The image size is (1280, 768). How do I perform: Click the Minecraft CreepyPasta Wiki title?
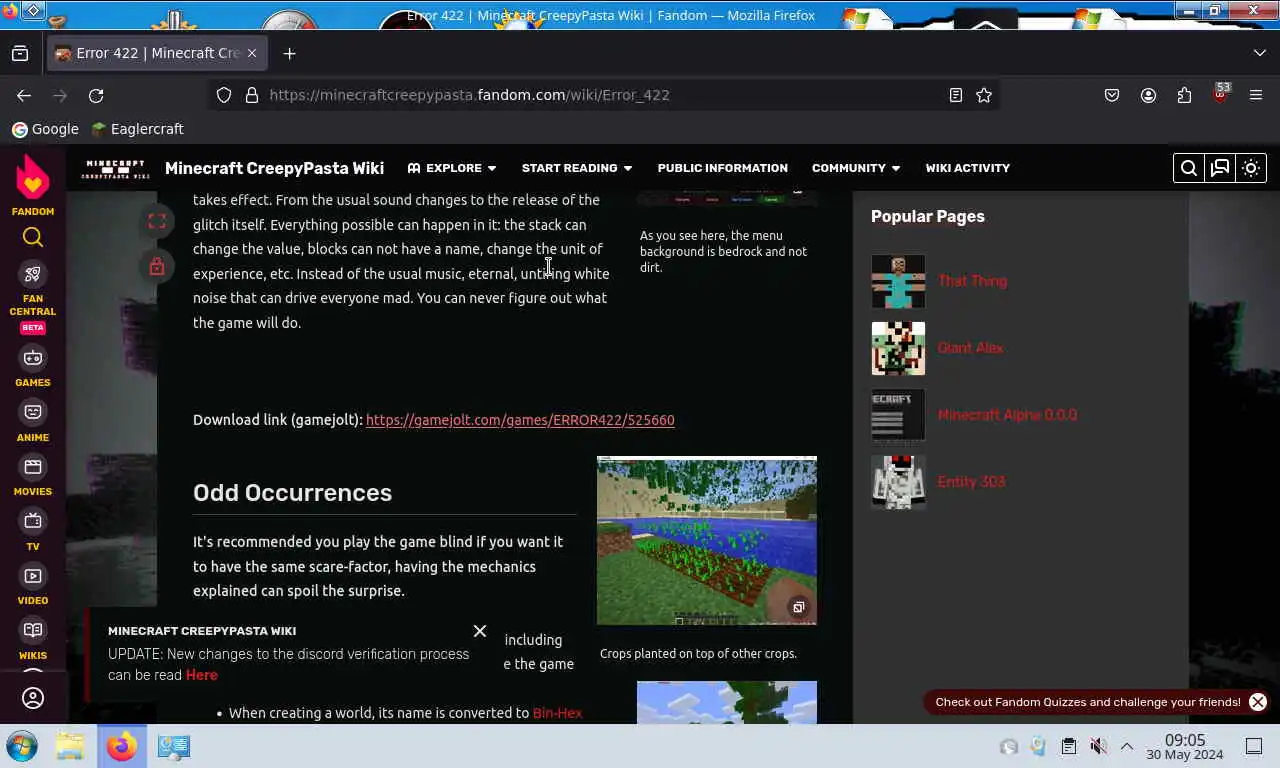pyautogui.click(x=274, y=168)
